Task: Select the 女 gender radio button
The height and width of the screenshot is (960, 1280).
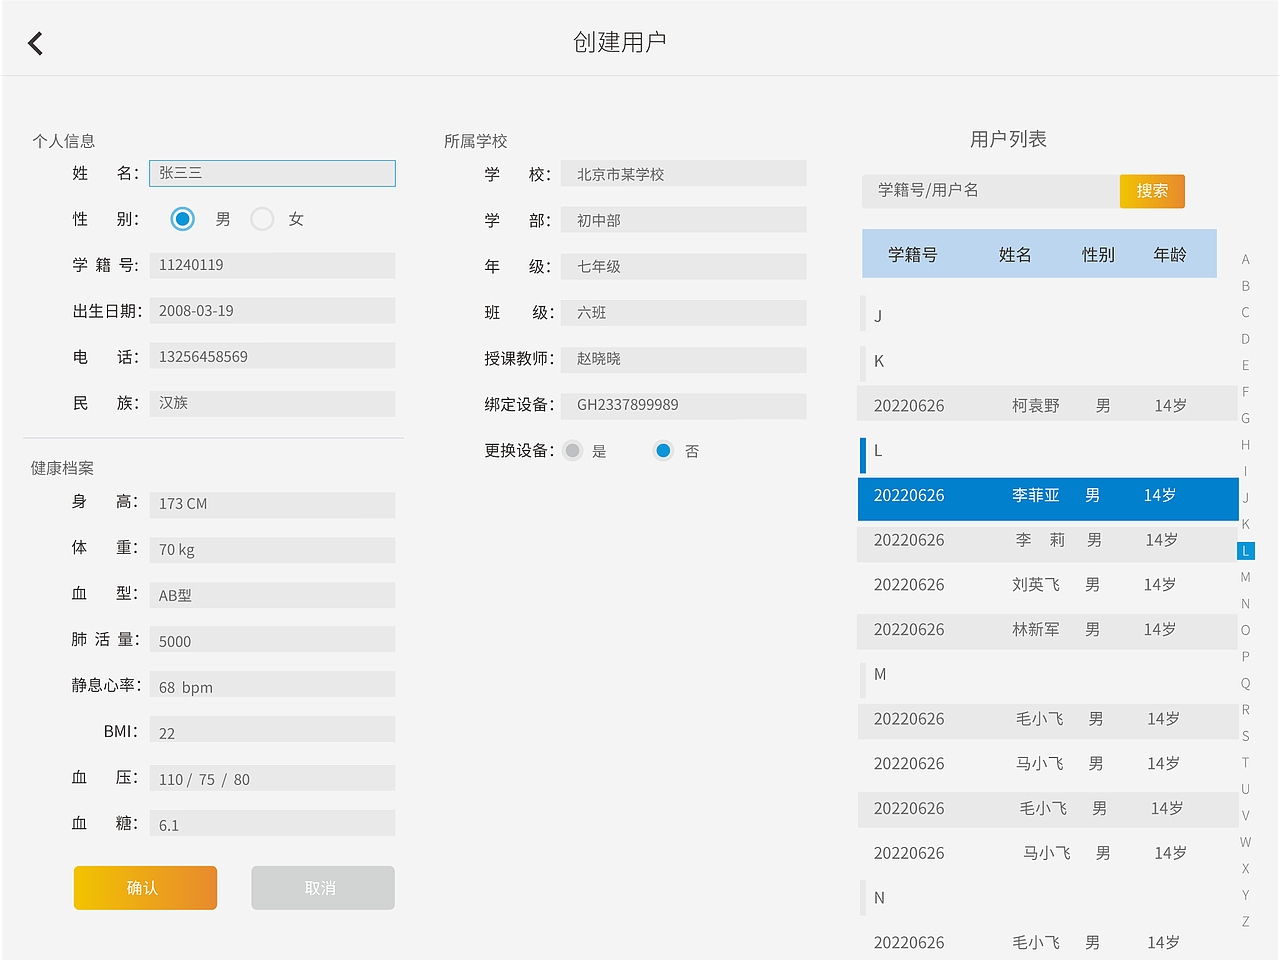Action: click(262, 219)
